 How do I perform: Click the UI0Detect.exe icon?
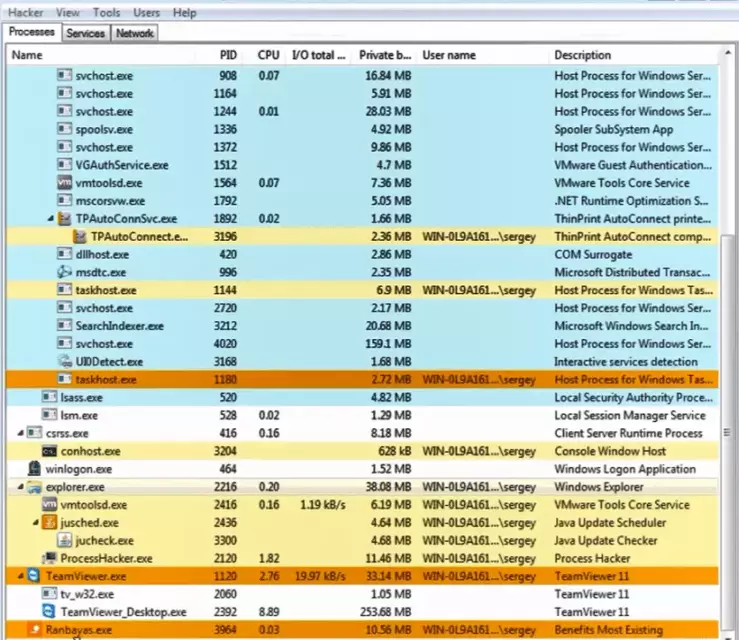pos(65,361)
